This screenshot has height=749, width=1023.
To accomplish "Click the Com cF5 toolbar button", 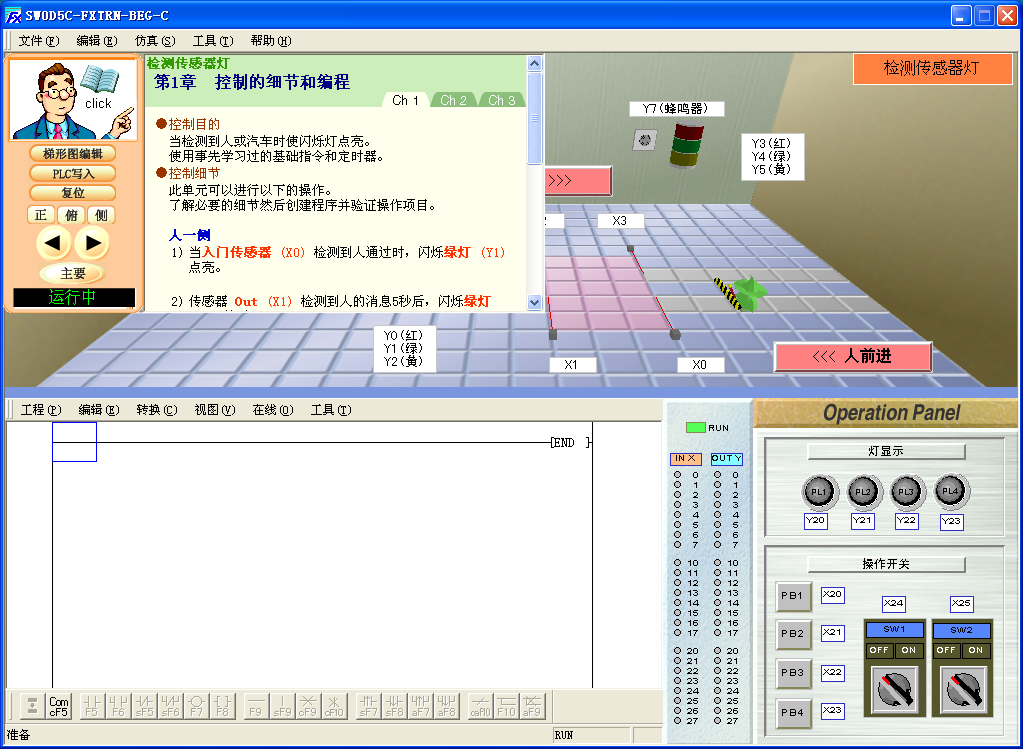I will (x=59, y=706).
